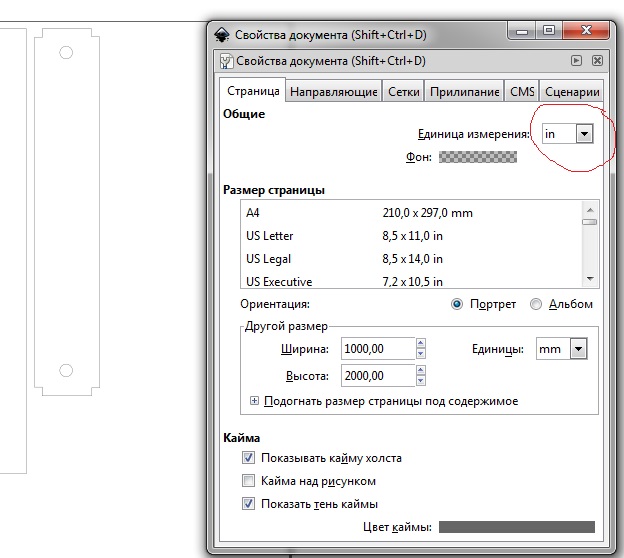The image size is (624, 558).
Task: Select the US Executive page size
Action: [x=411, y=281]
